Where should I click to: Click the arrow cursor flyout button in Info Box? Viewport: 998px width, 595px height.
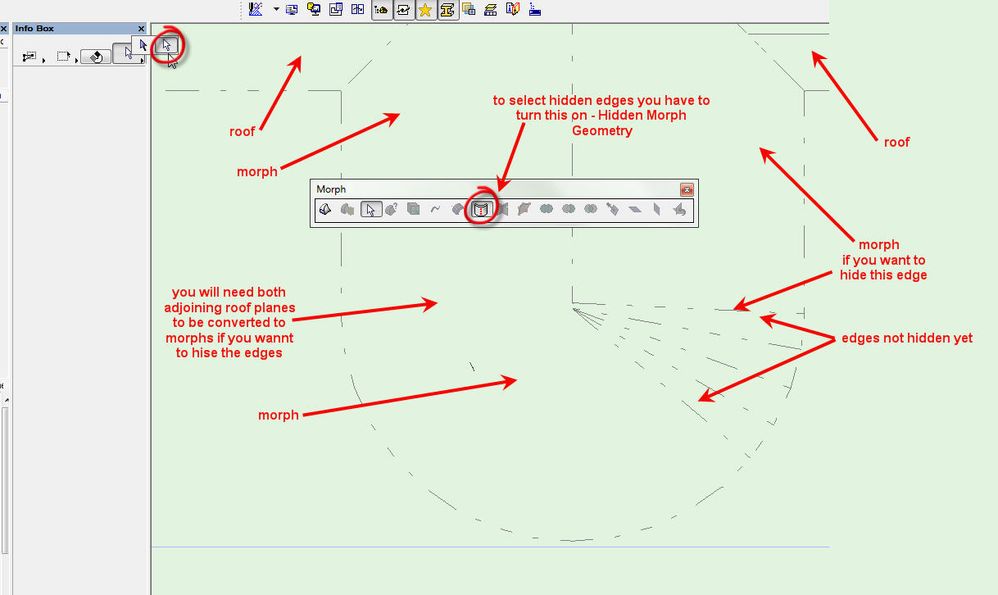[129, 53]
